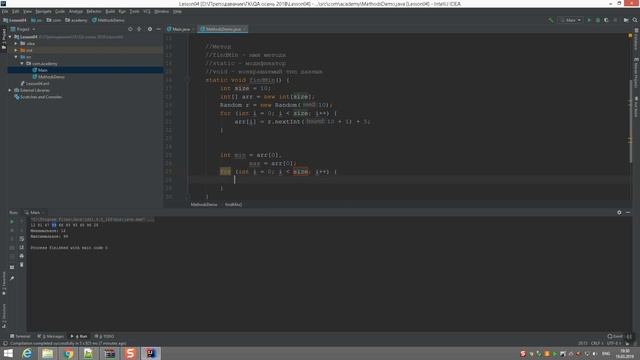
Task: Collapse the Lesson04 project root node
Action: (x=10, y=37)
